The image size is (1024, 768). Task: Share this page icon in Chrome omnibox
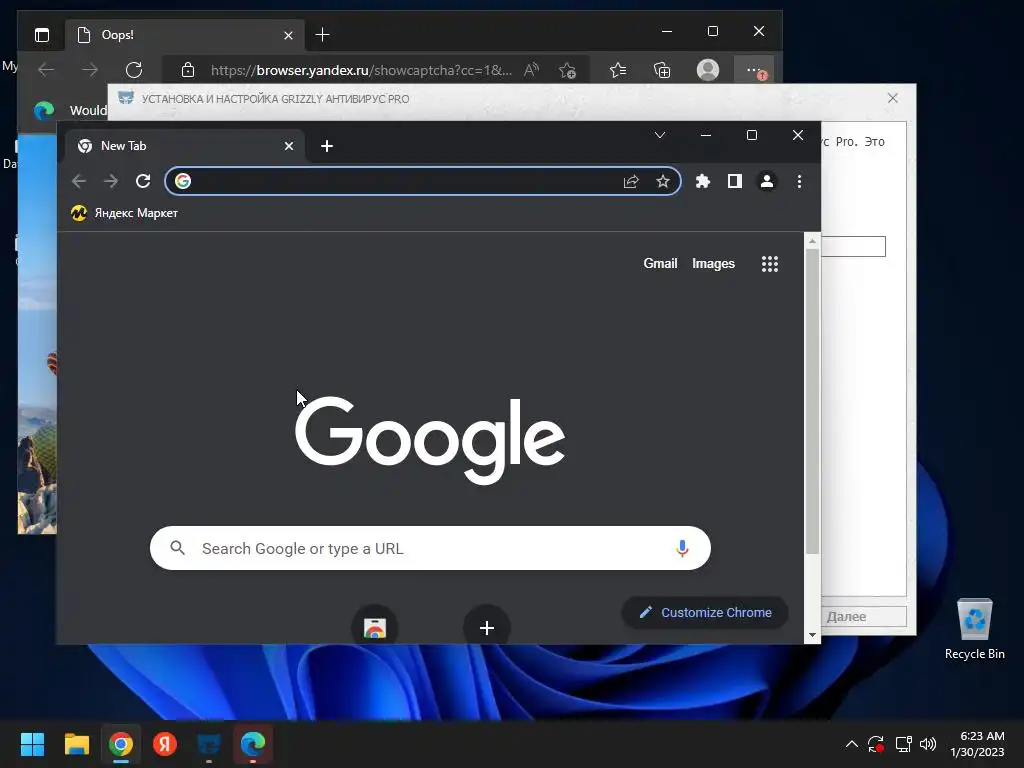point(631,182)
